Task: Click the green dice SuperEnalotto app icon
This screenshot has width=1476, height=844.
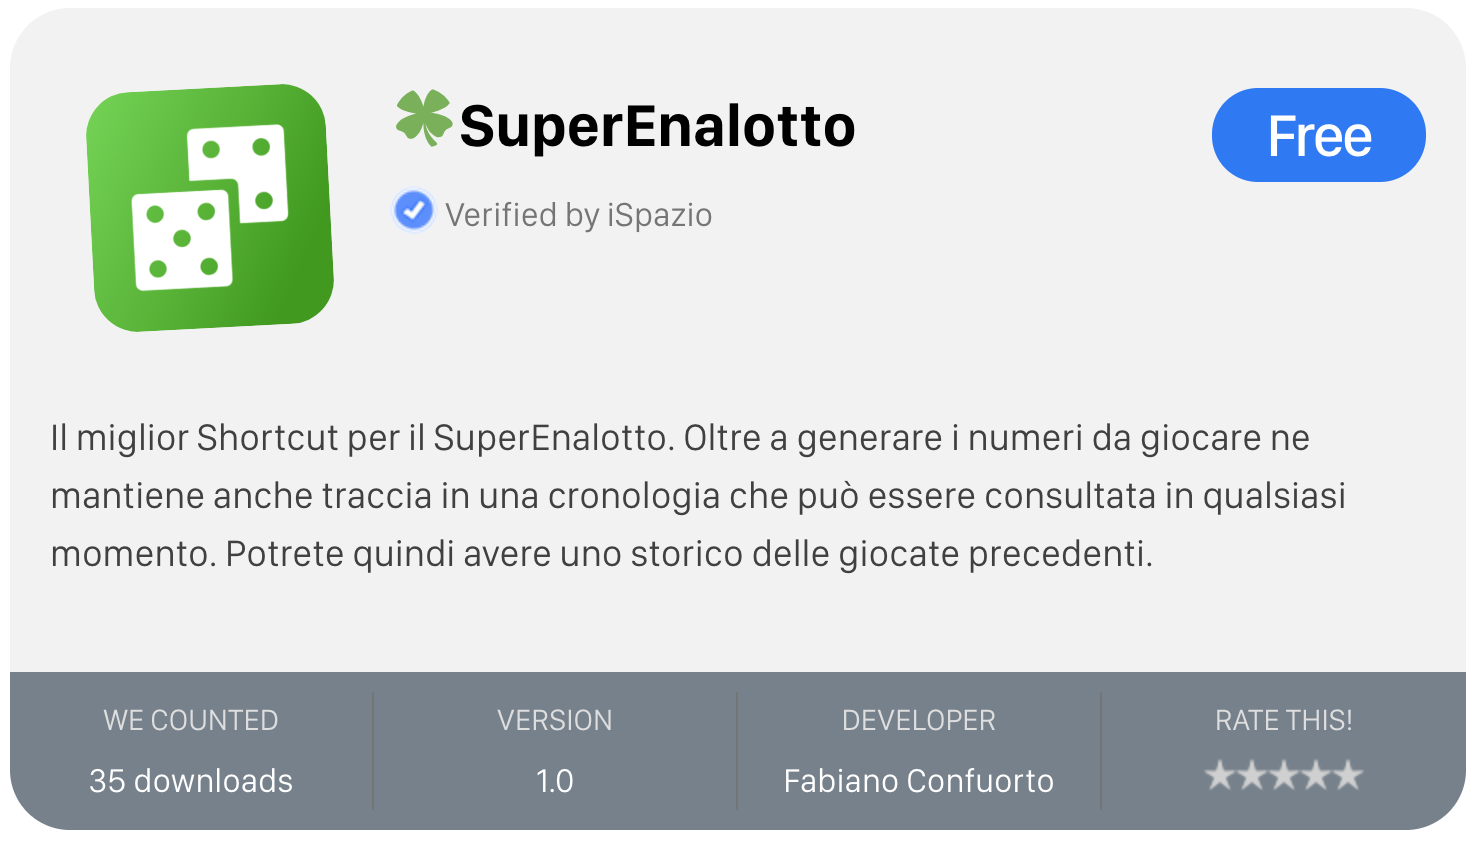Action: [210, 208]
